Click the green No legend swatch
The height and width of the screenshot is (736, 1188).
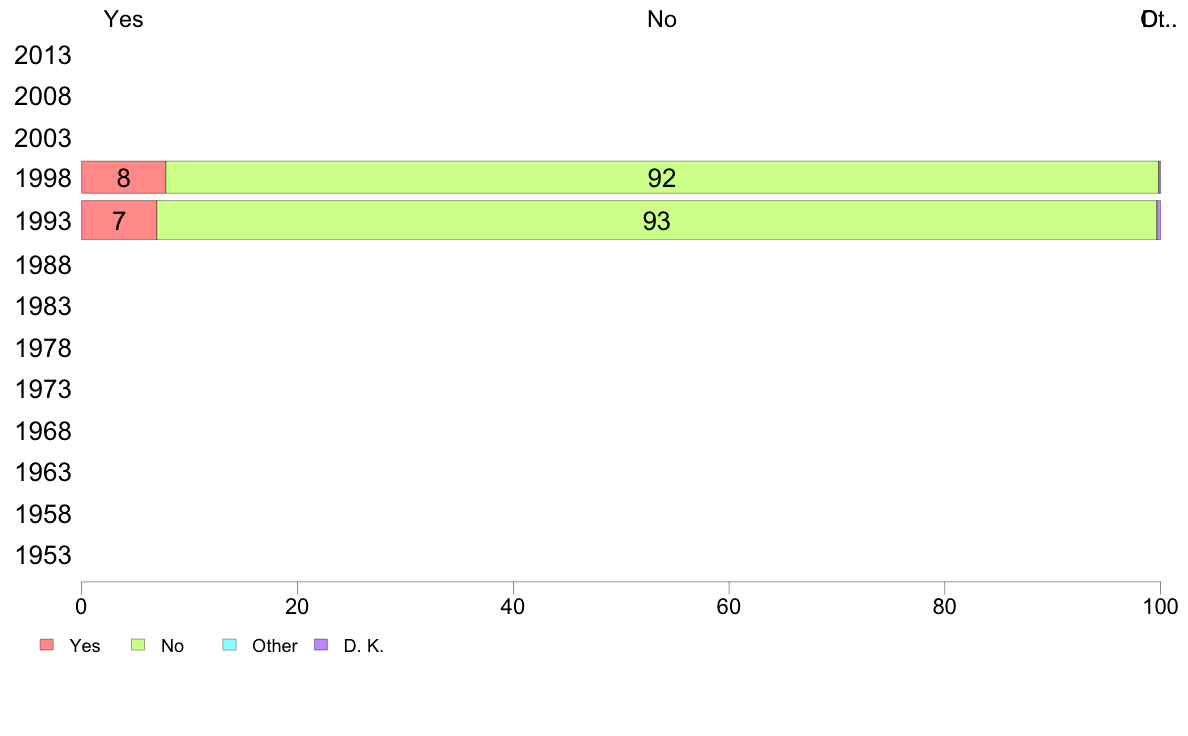point(138,645)
